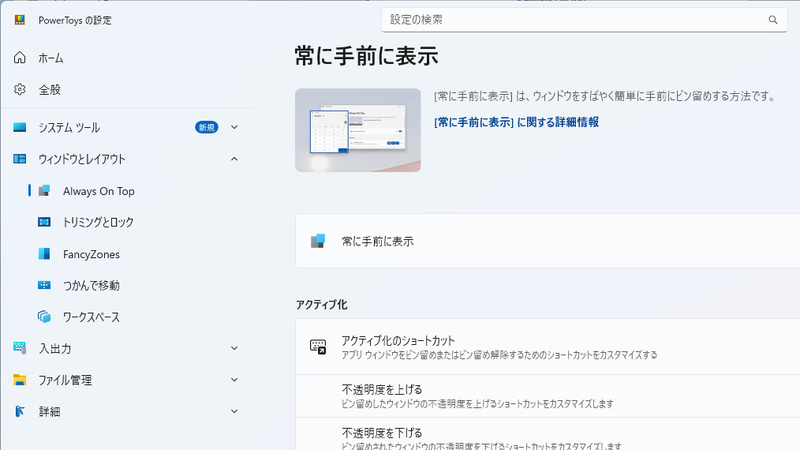
Task: Click the Windows and Layouts category icon
Action: point(19,159)
